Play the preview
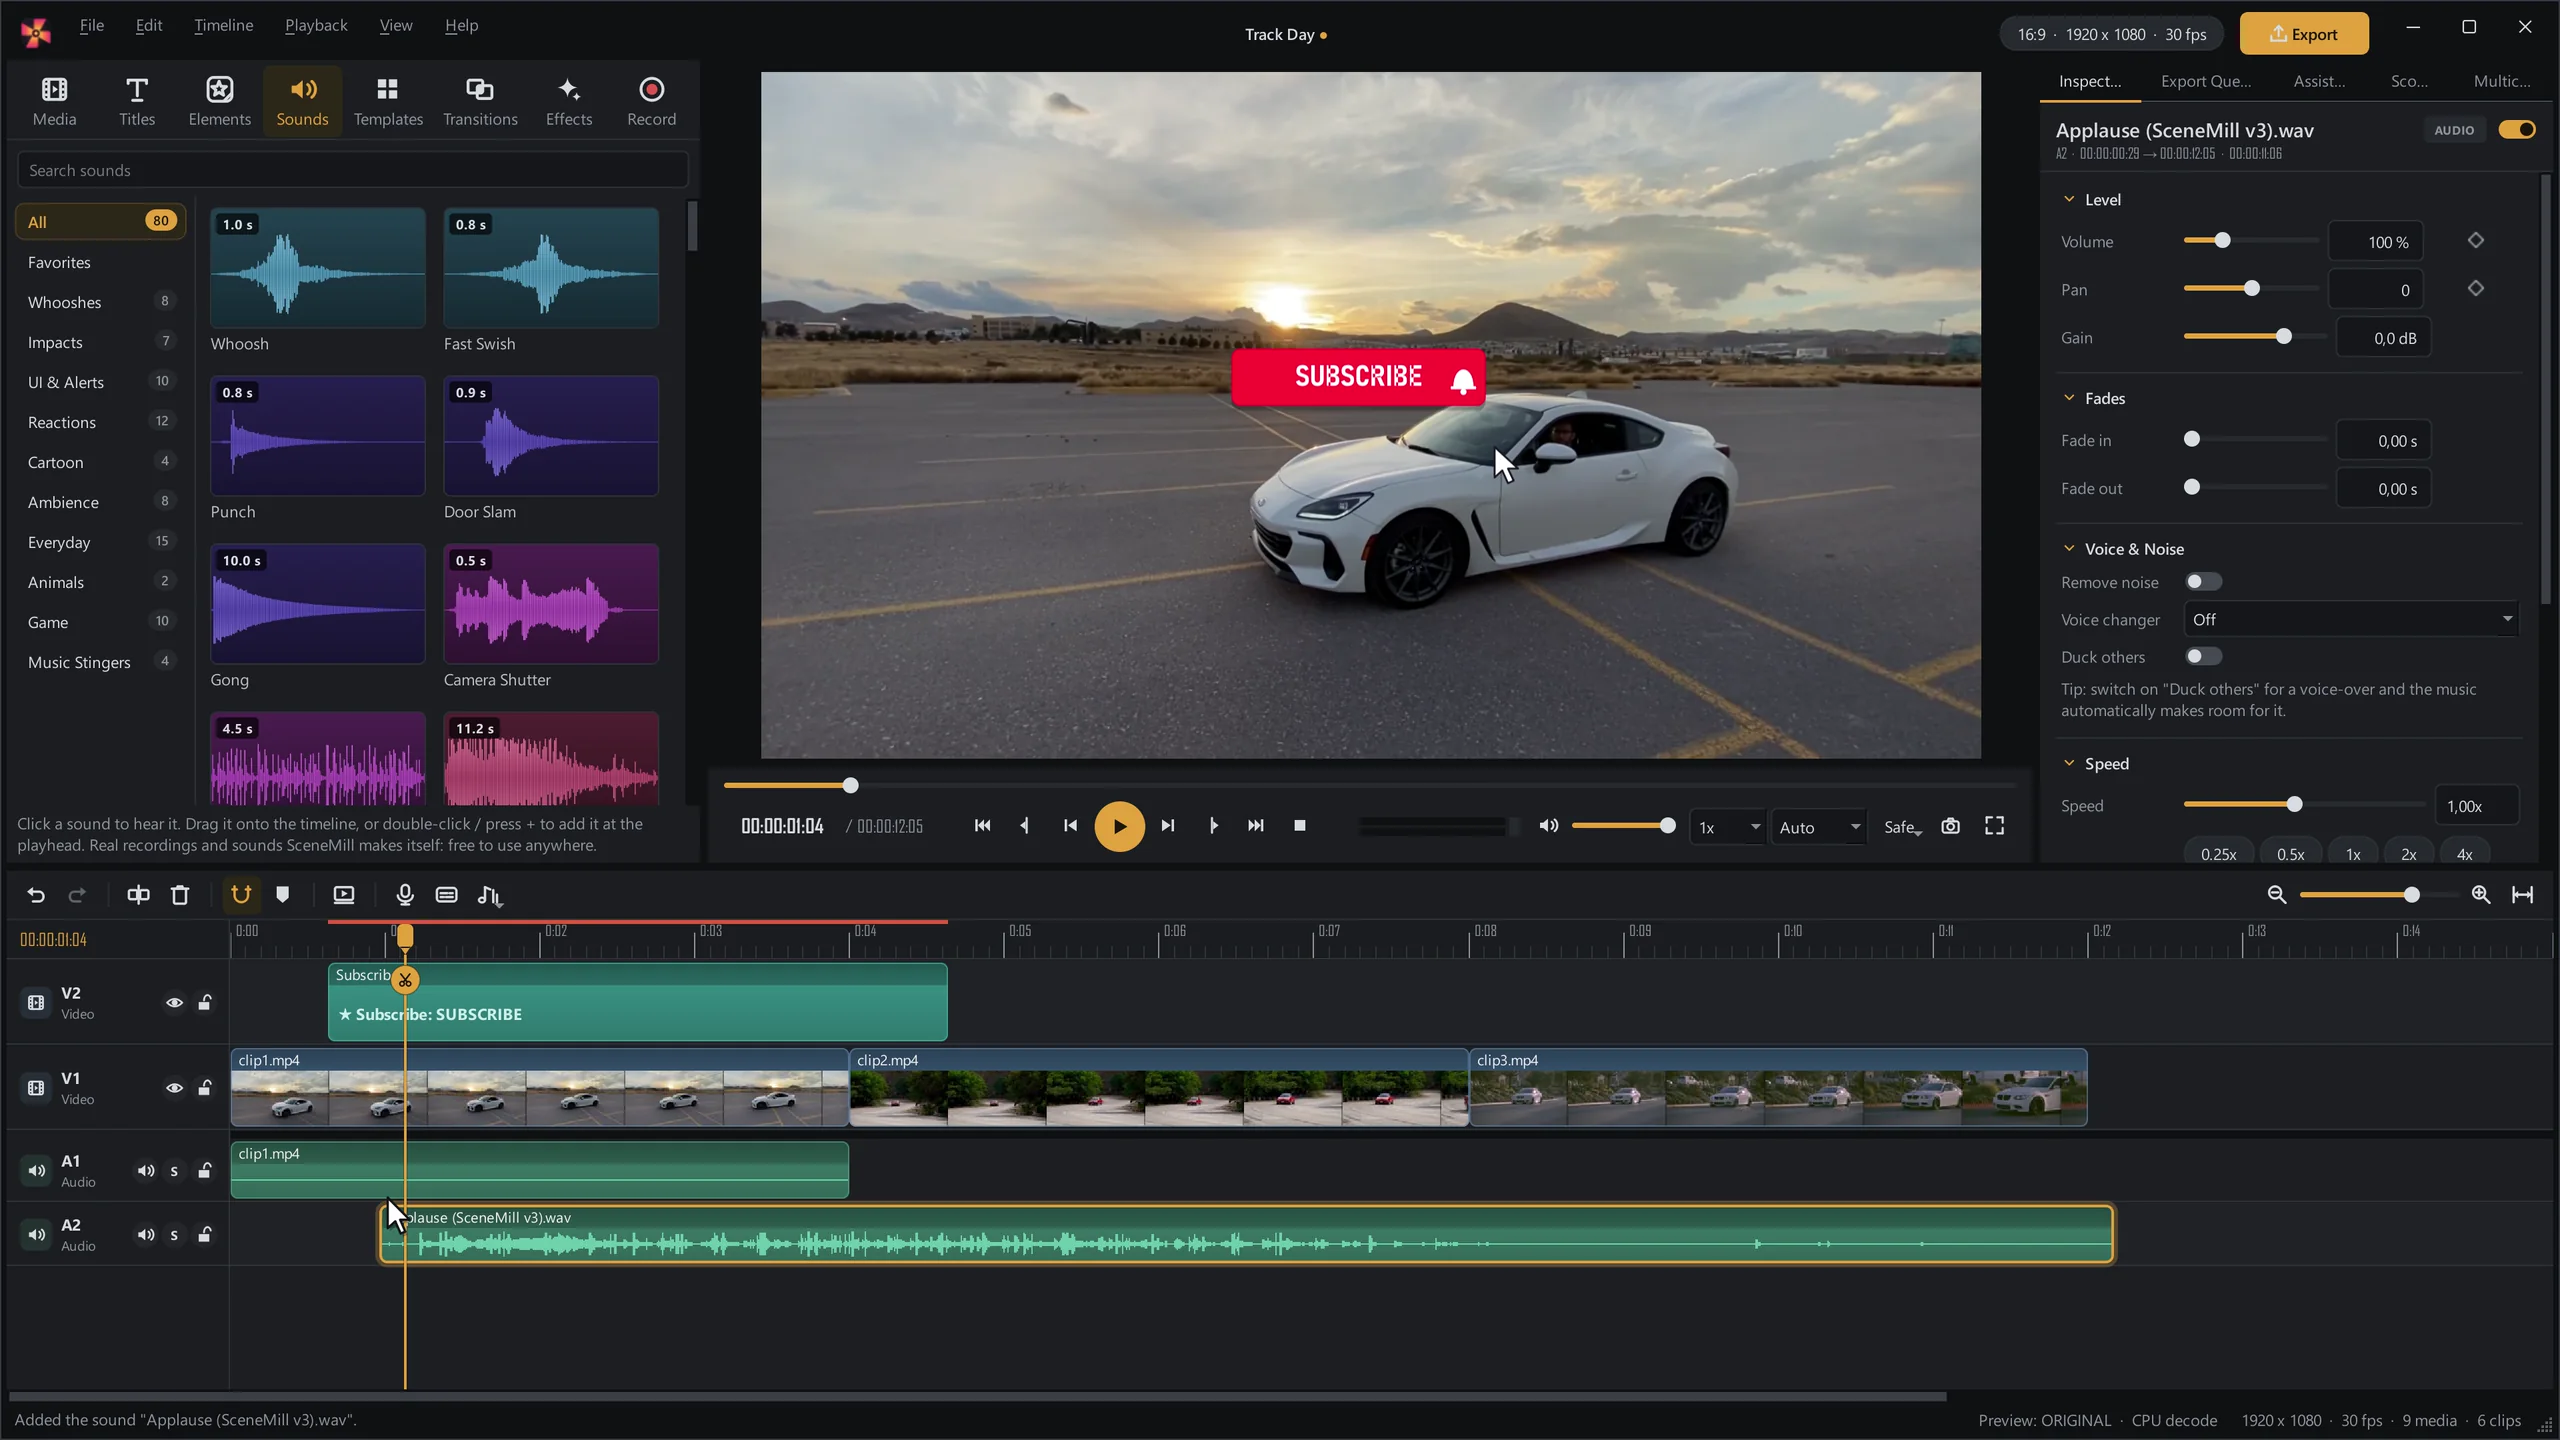The width and height of the screenshot is (2560, 1440). [1119, 826]
